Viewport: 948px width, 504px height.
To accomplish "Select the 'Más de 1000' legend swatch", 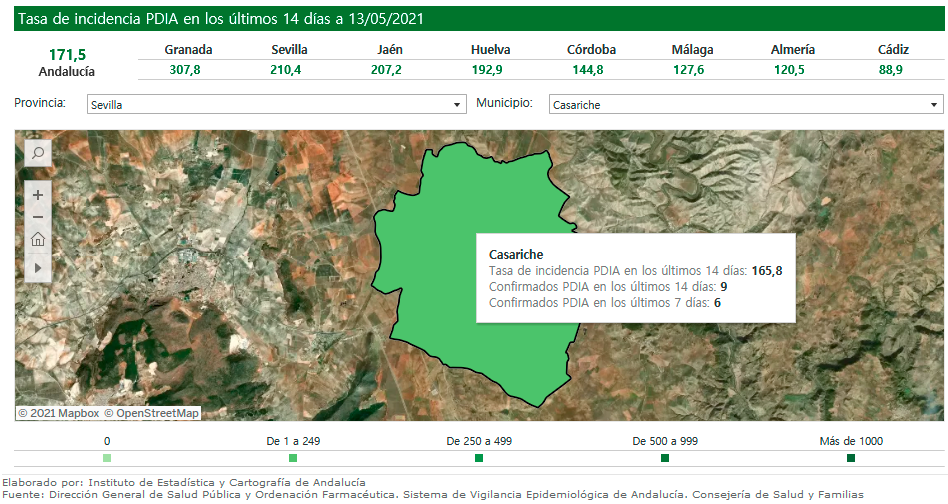I will [x=851, y=458].
